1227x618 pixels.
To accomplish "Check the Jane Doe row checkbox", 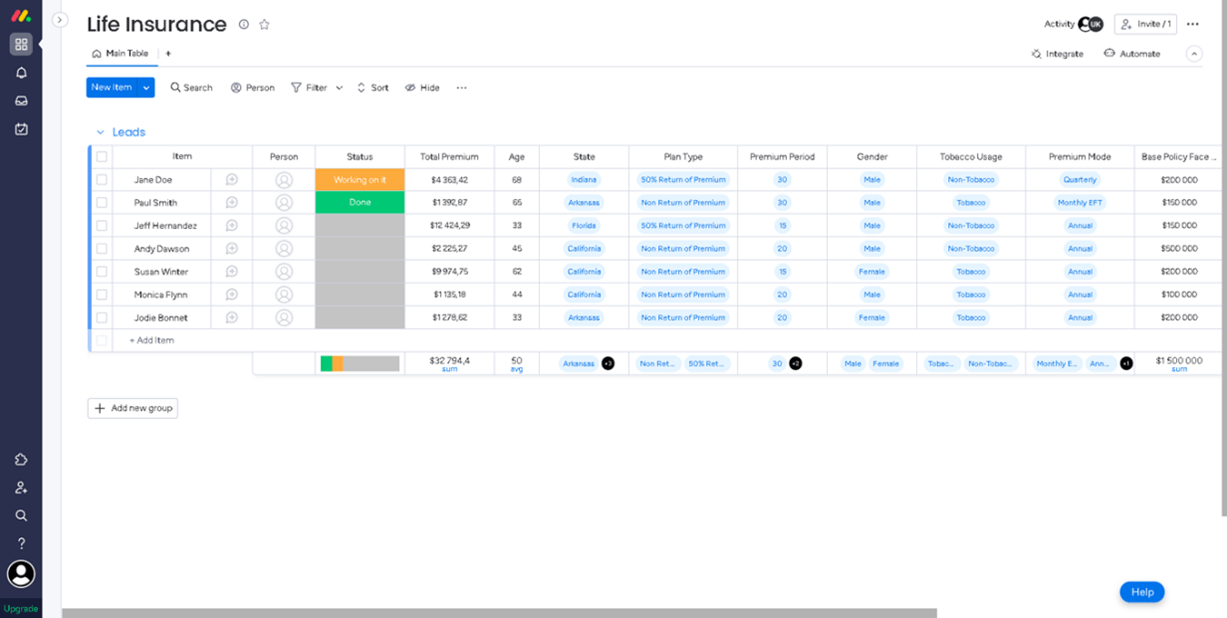I will 102,180.
